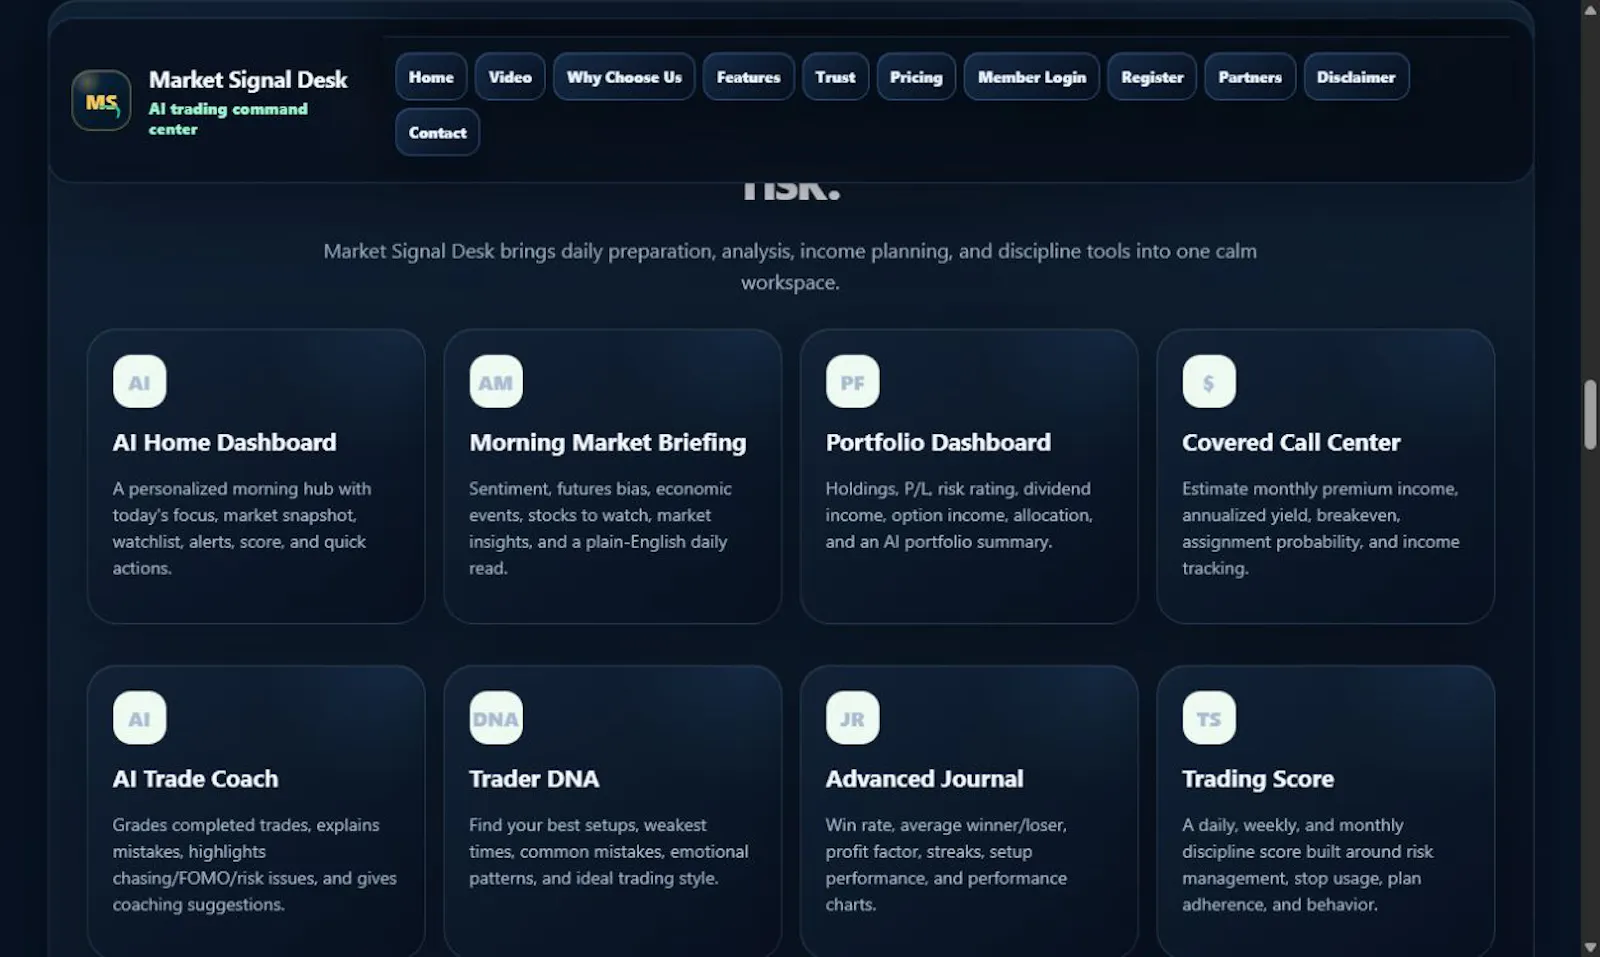Image resolution: width=1600 pixels, height=957 pixels.
Task: Click the 'Sentiment, futures bias' description
Action: [x=600, y=528]
